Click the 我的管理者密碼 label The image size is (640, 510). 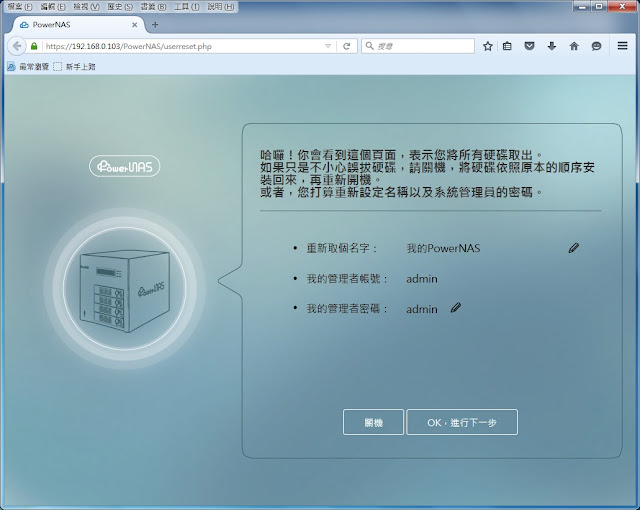(x=347, y=308)
